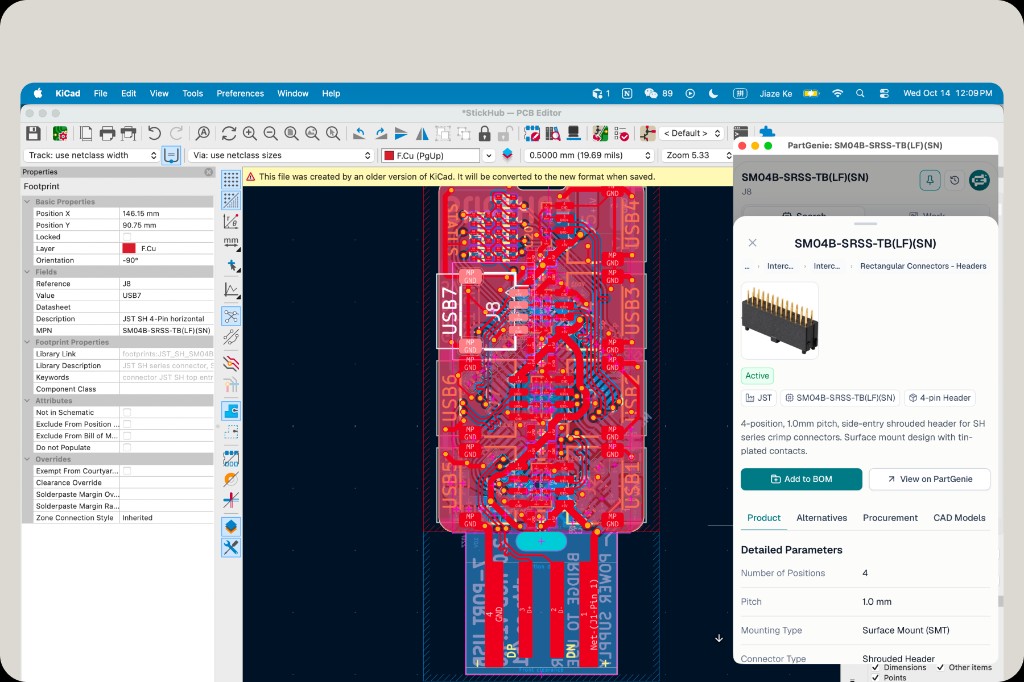Update the PCB from the schematic
Viewport: 1024px width, 682px height.
(x=600, y=133)
